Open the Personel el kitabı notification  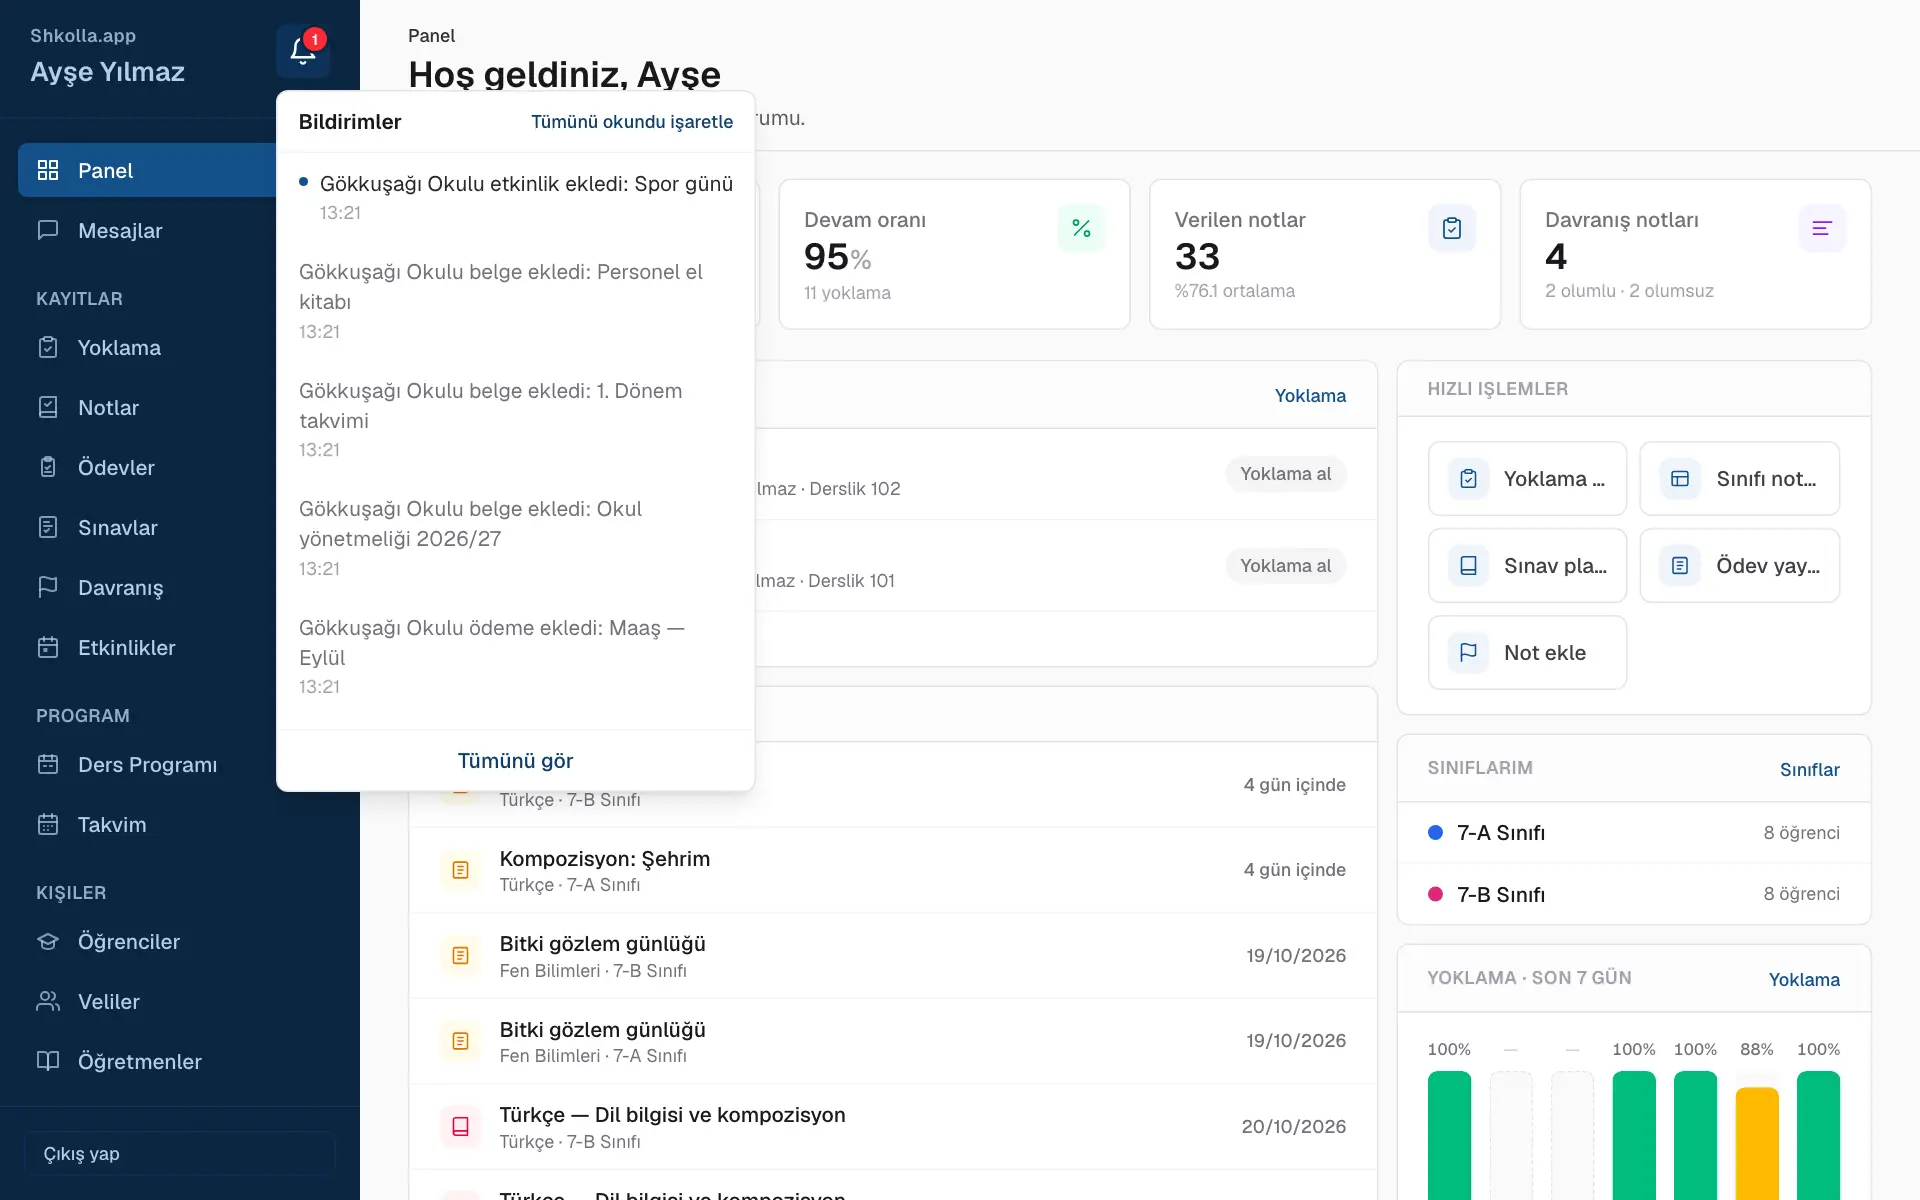pyautogui.click(x=515, y=301)
